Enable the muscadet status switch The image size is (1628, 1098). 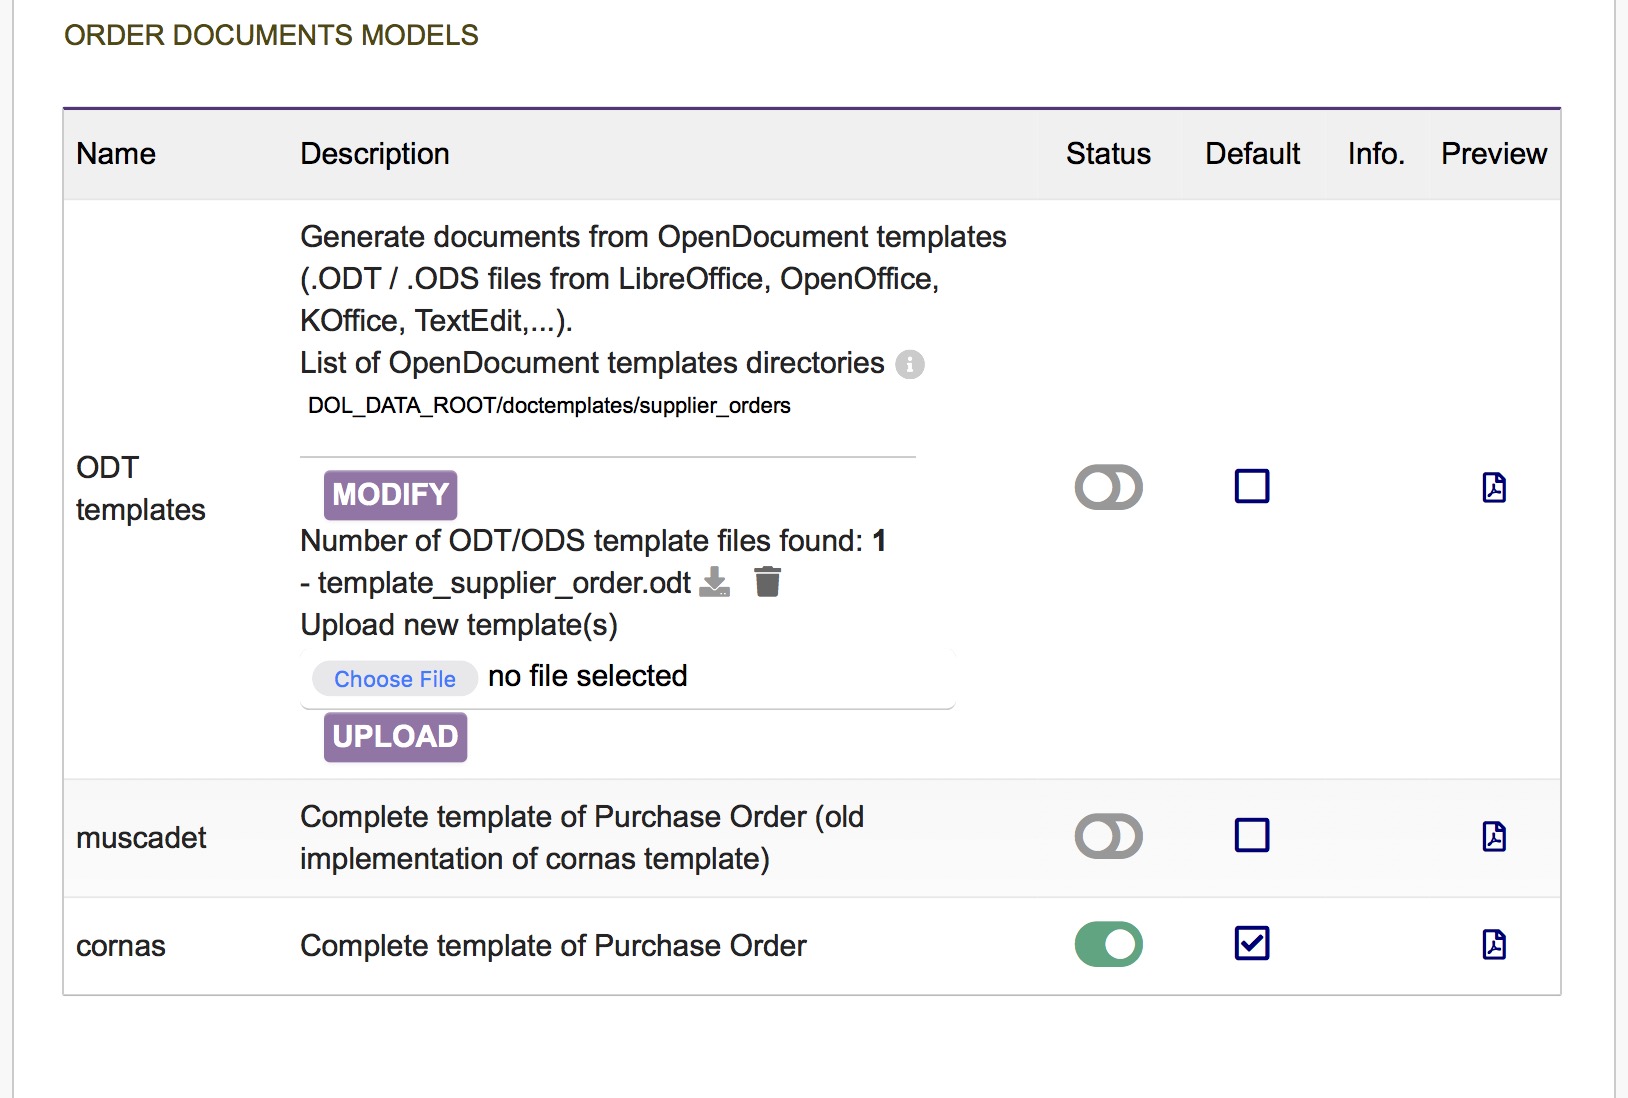tap(1108, 836)
